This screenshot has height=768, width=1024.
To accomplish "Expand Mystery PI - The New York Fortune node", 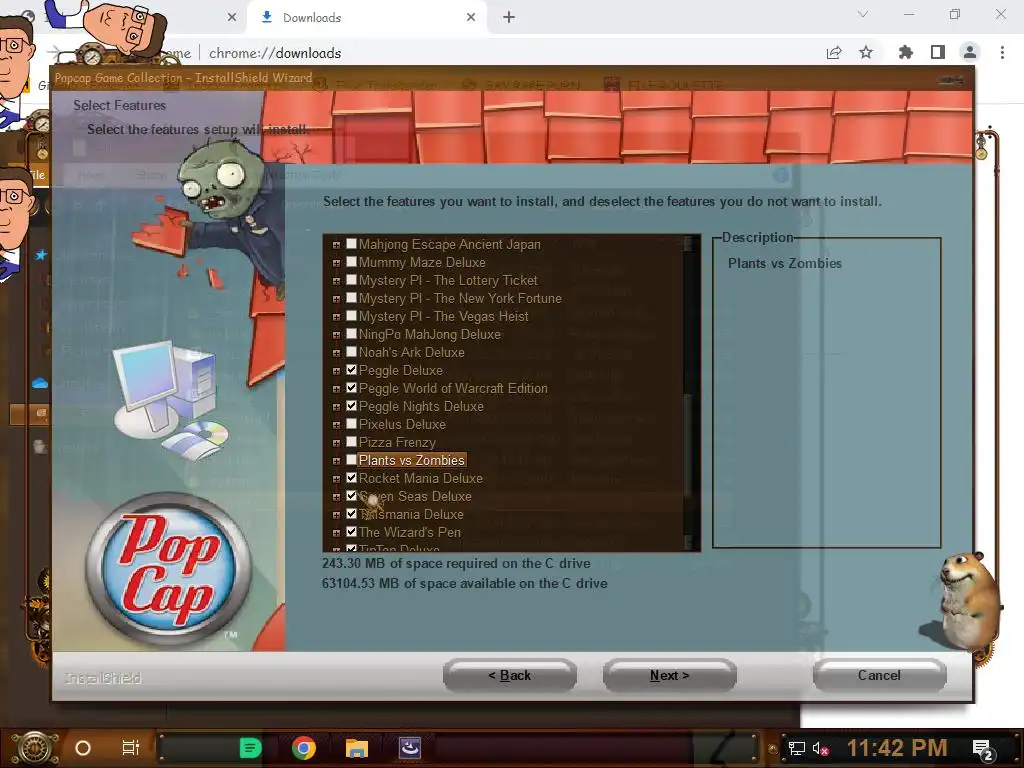I will click(x=336, y=299).
